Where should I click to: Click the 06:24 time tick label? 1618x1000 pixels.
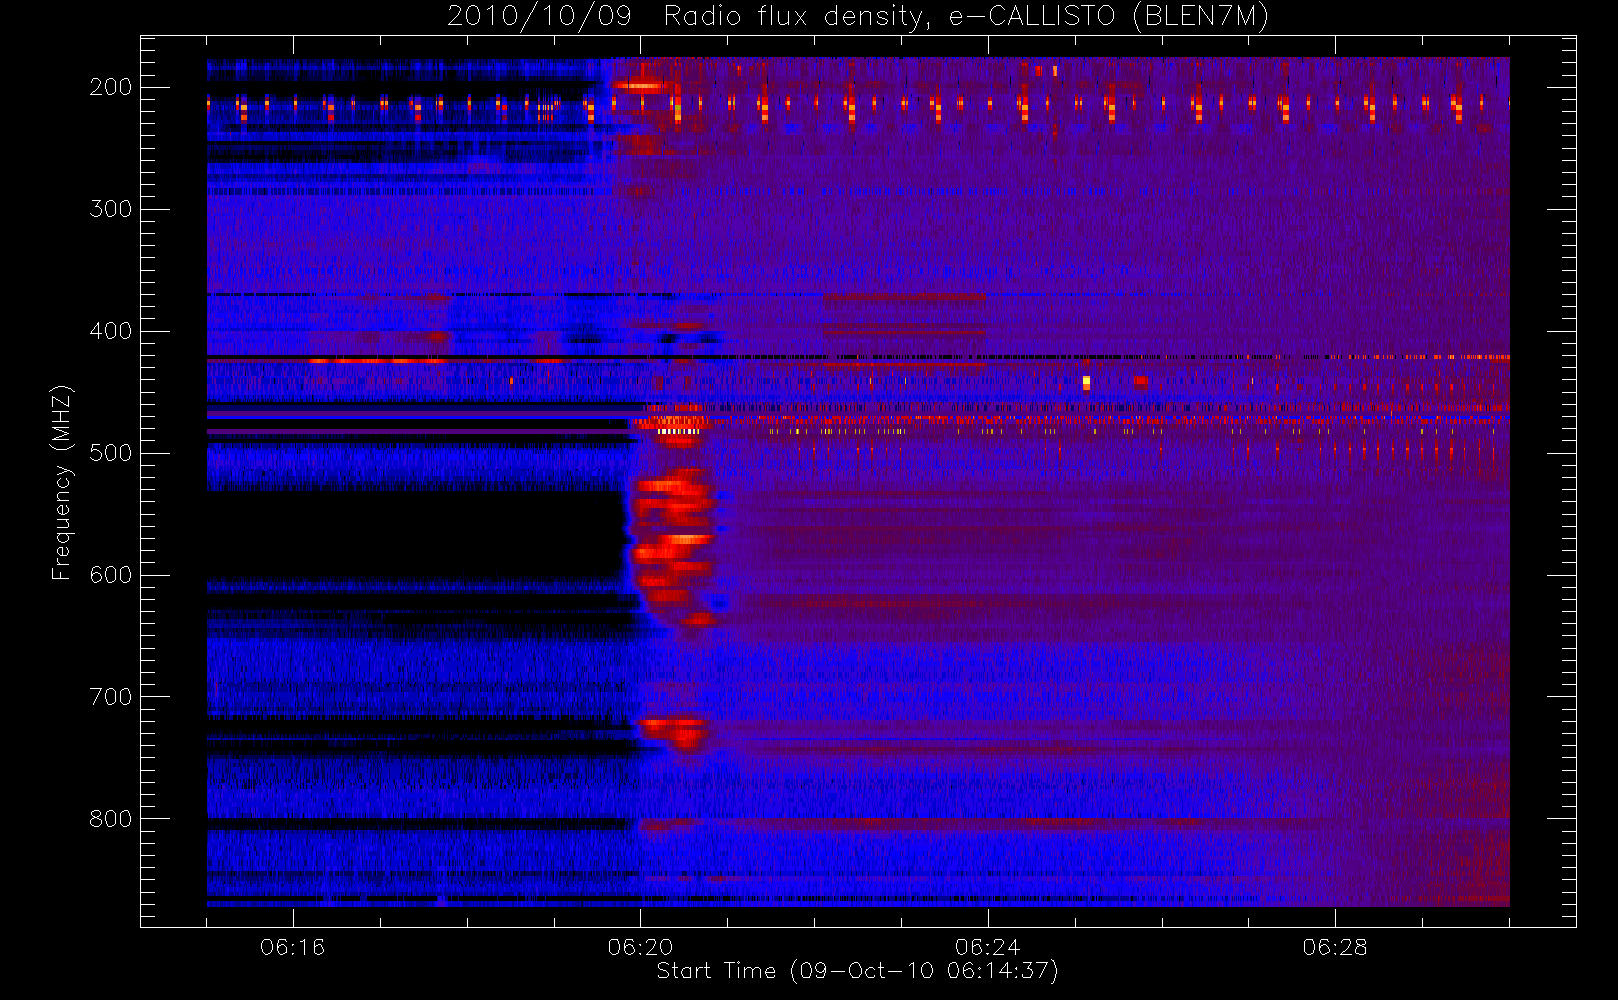pos(987,947)
